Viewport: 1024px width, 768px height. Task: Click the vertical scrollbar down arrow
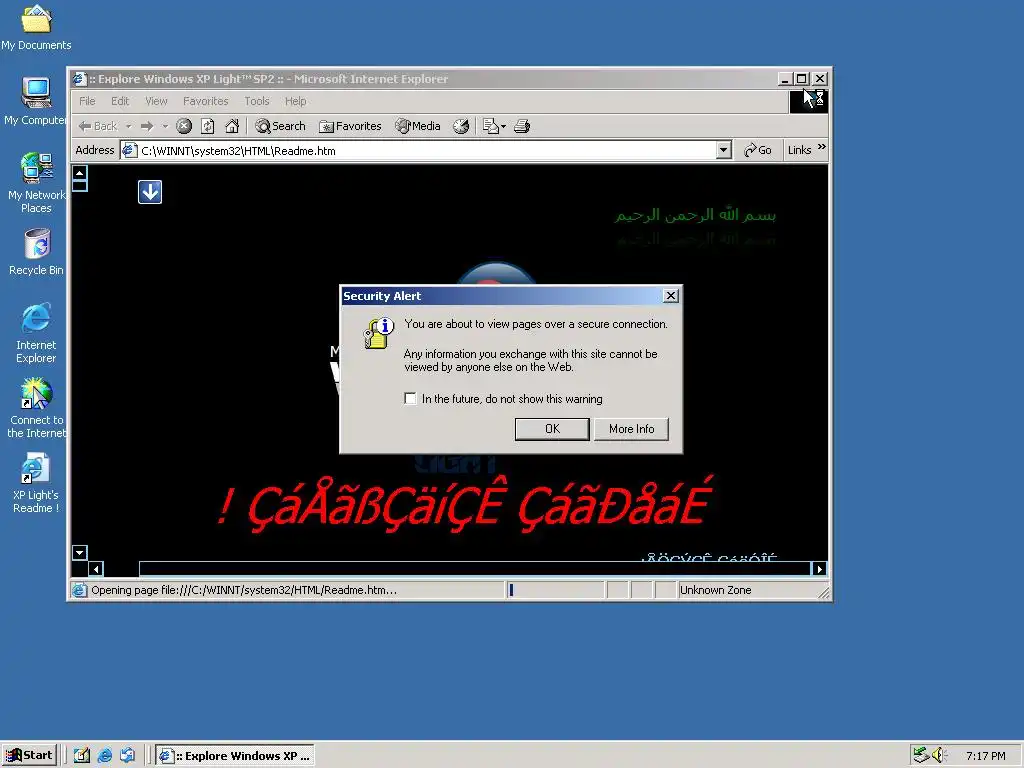tap(80, 552)
